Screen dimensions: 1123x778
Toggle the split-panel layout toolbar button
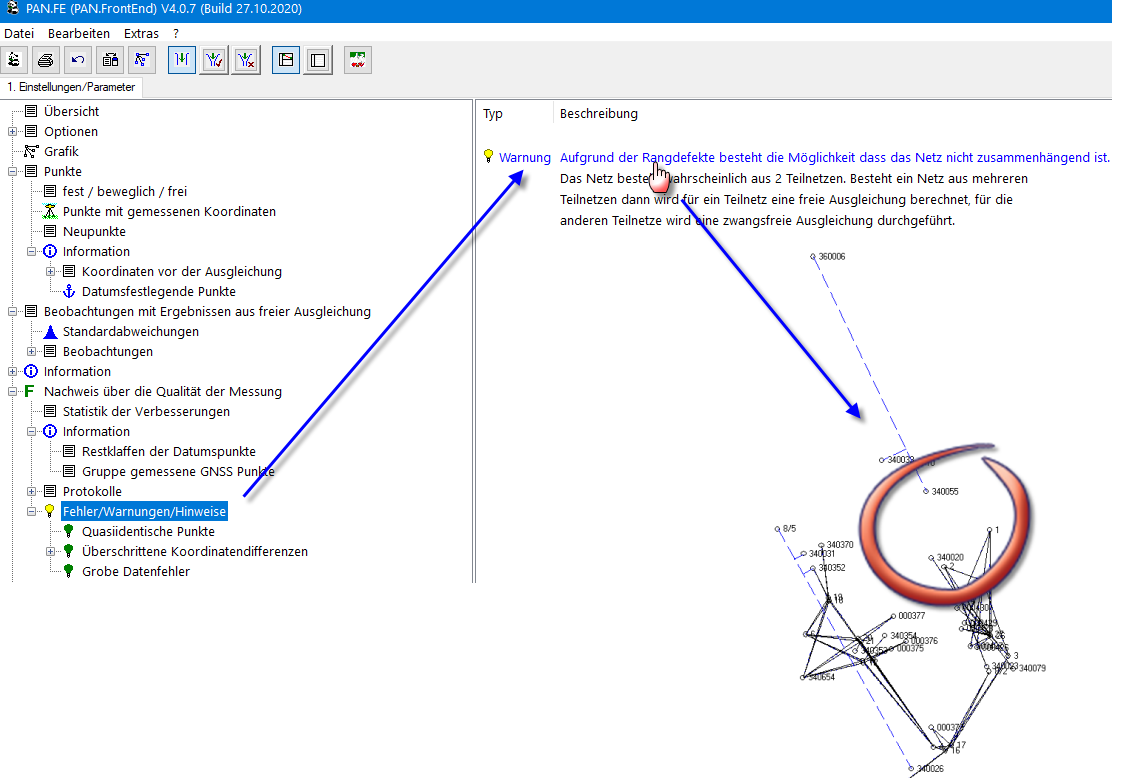[x=286, y=60]
